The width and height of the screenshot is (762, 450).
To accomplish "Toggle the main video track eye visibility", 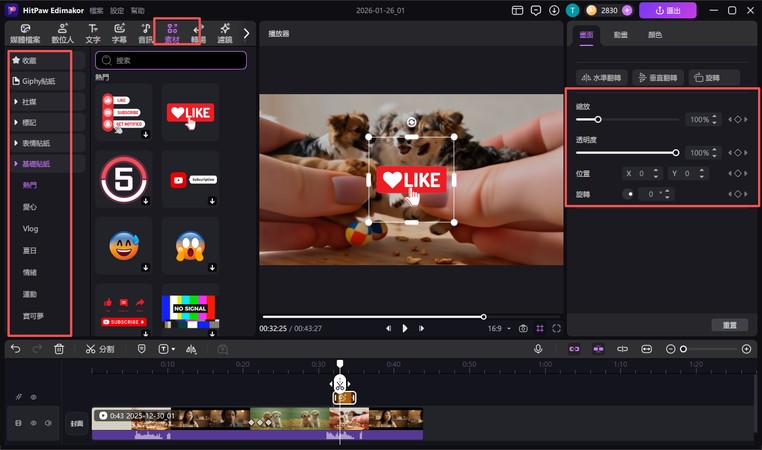I will 32,423.
